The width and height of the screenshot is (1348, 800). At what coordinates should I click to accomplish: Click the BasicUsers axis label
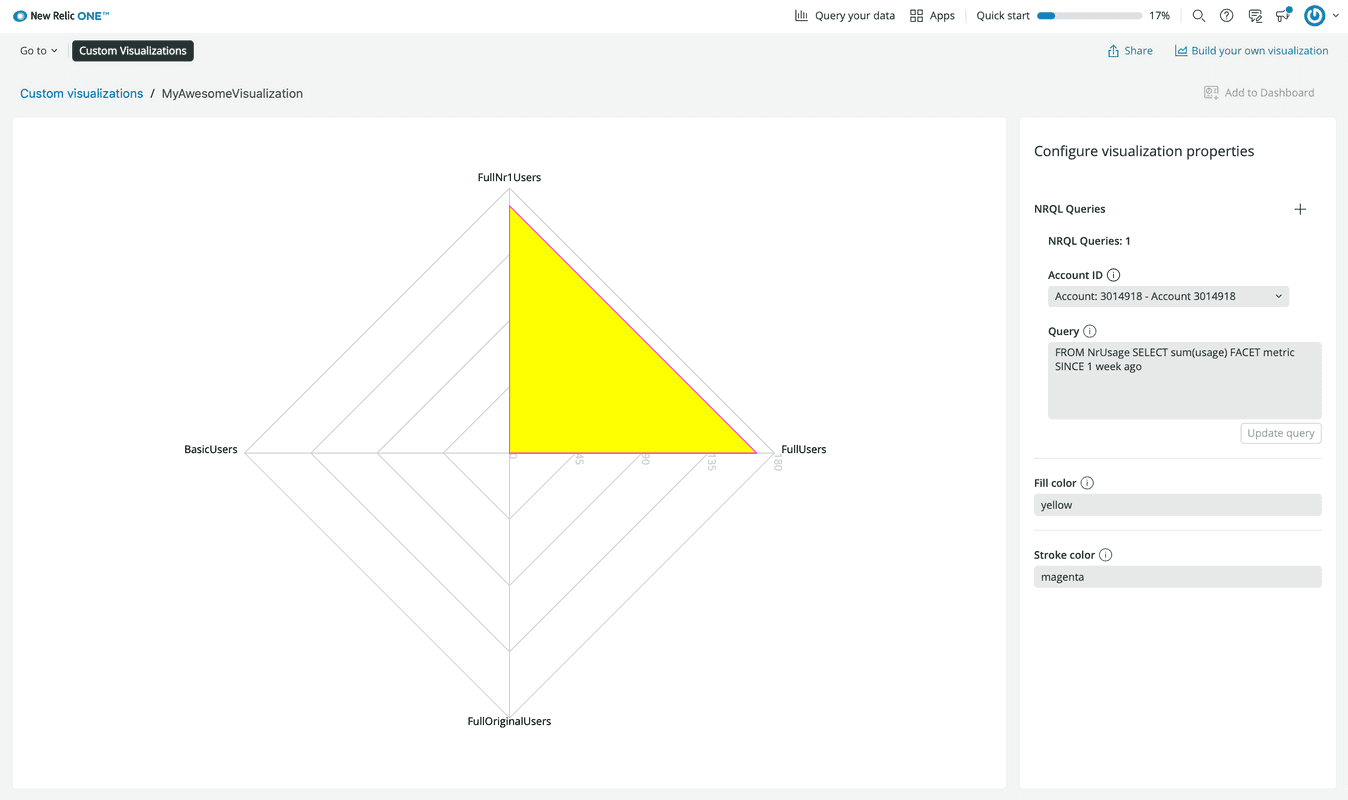coord(211,449)
